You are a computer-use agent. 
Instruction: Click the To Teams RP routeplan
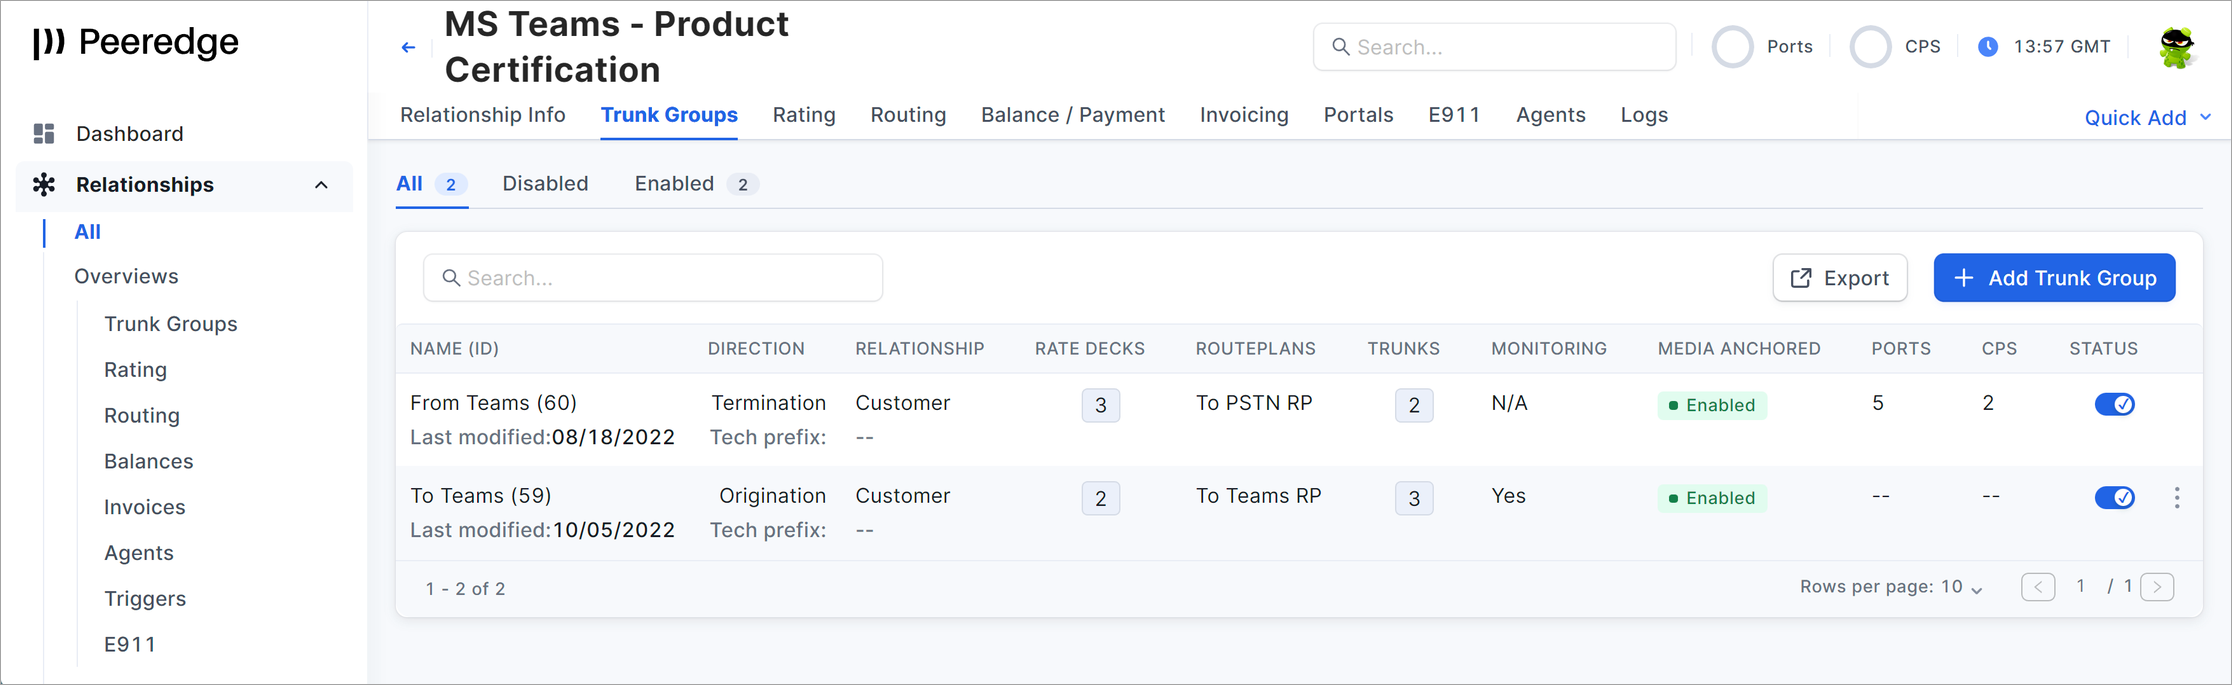(x=1259, y=496)
